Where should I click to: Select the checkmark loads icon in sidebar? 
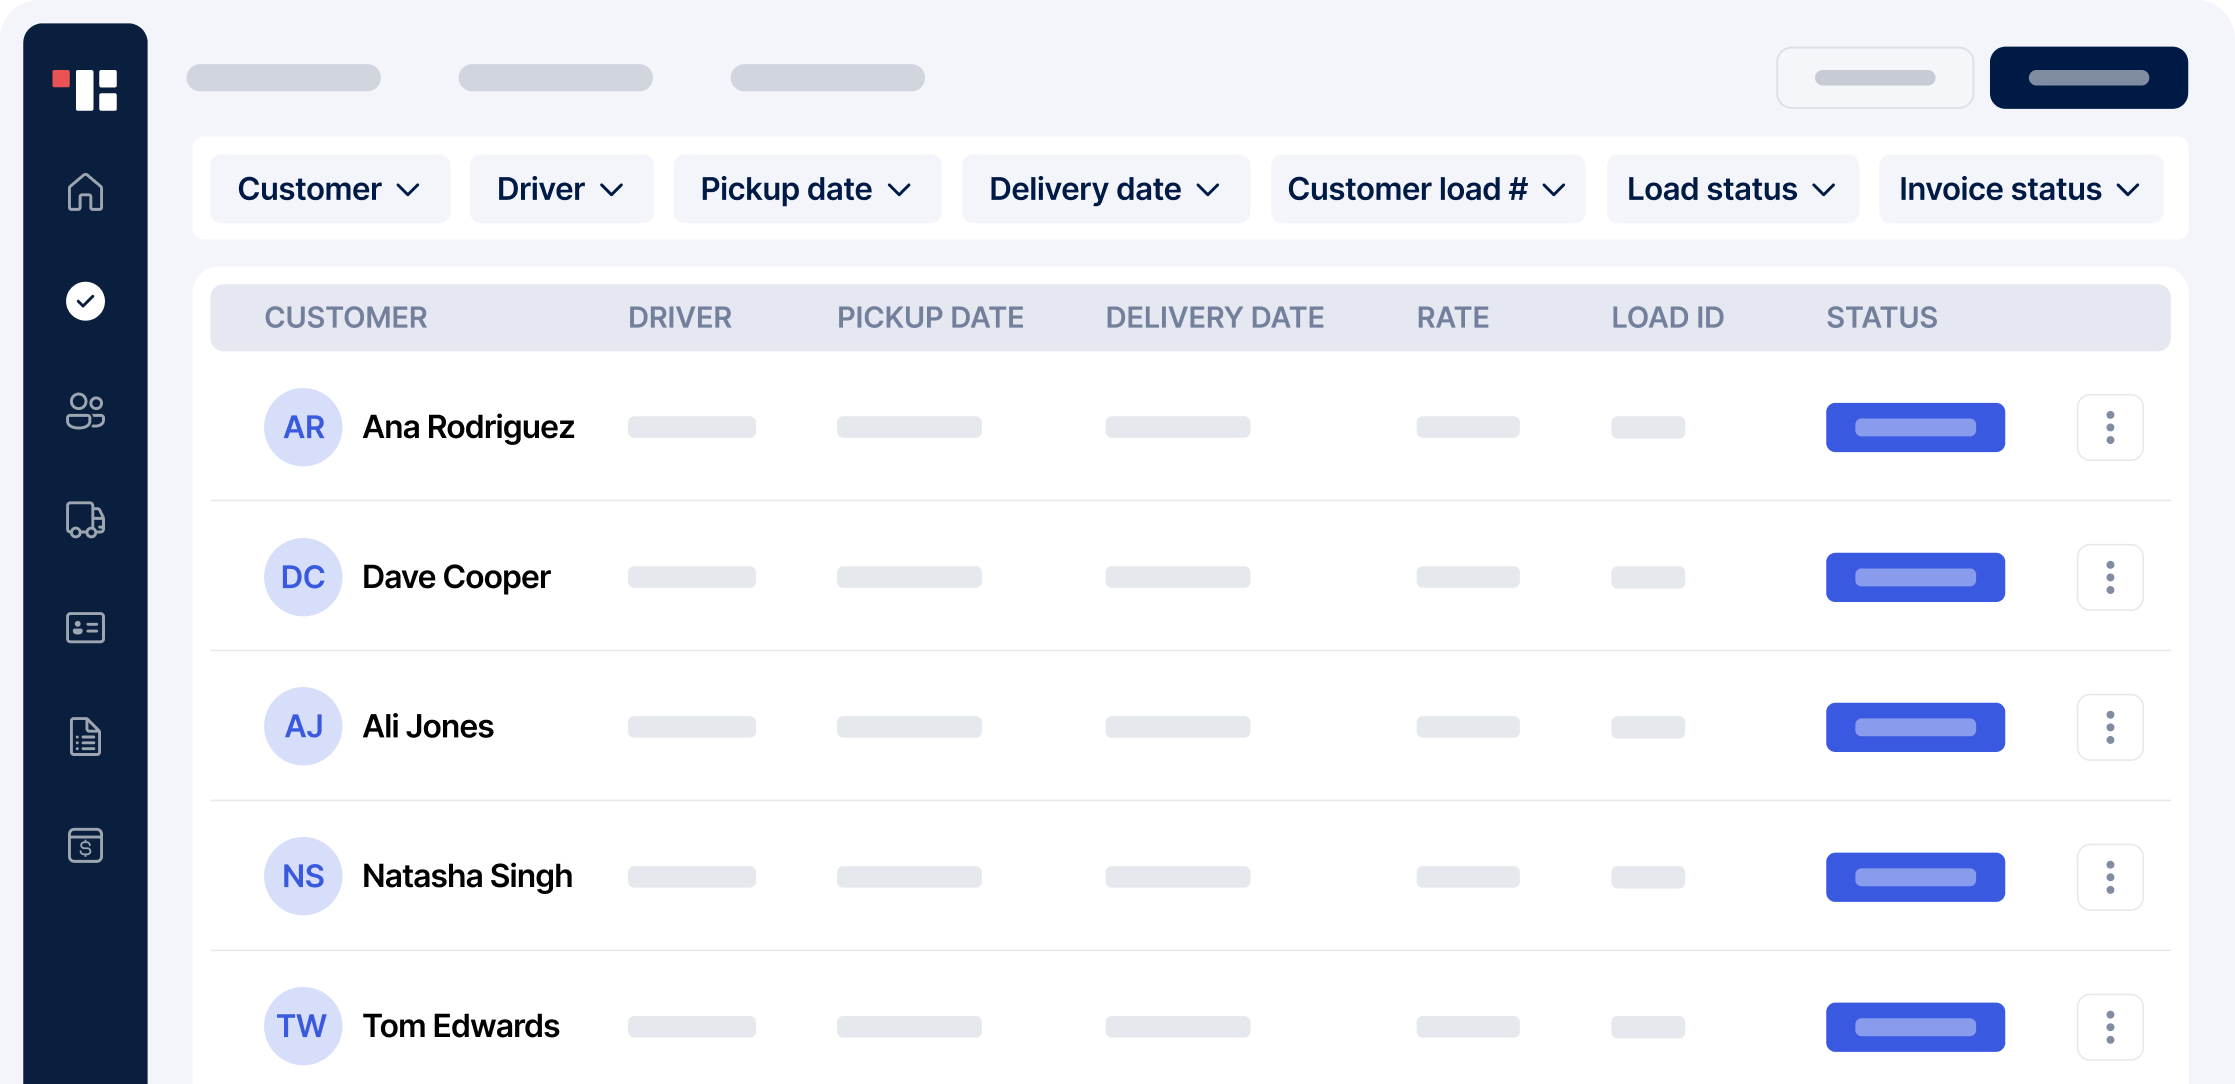[x=85, y=301]
